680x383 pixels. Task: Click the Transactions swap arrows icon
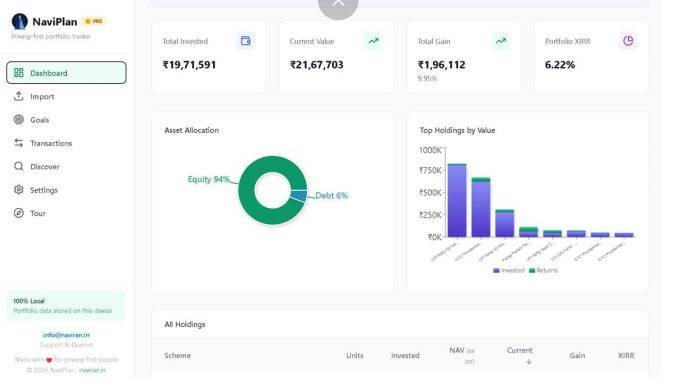(19, 143)
